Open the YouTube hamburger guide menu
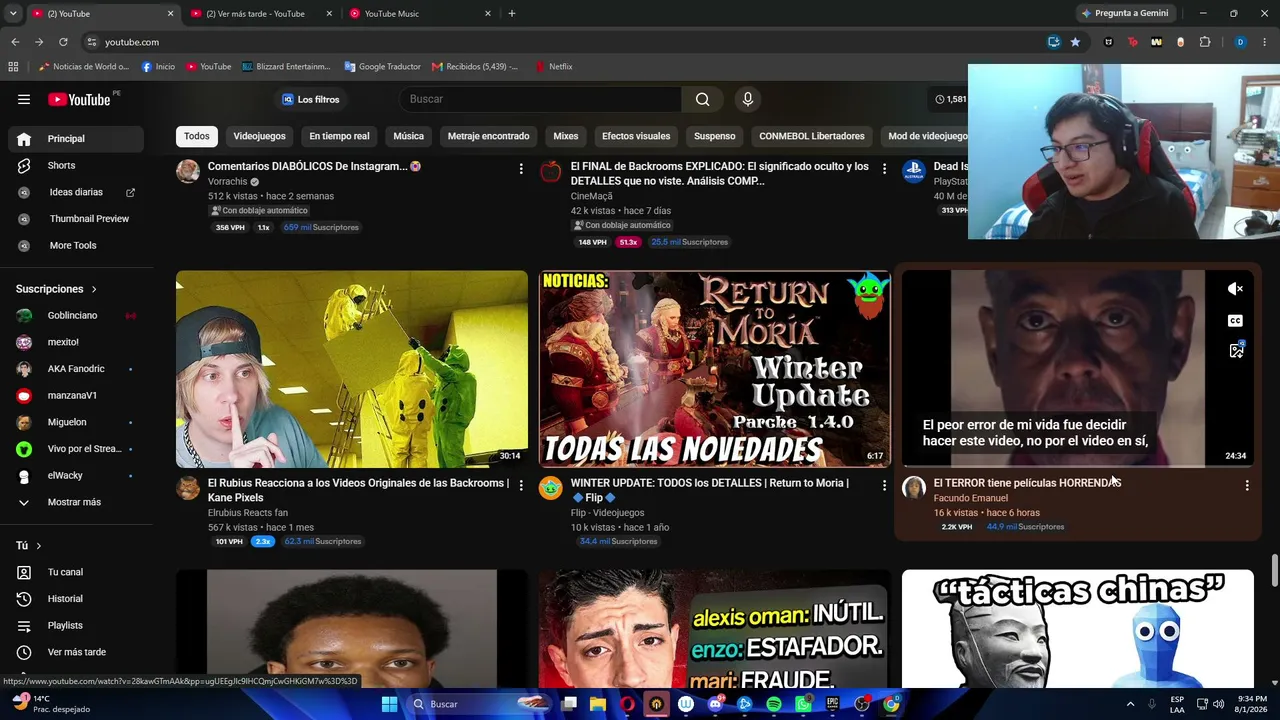 coord(24,99)
